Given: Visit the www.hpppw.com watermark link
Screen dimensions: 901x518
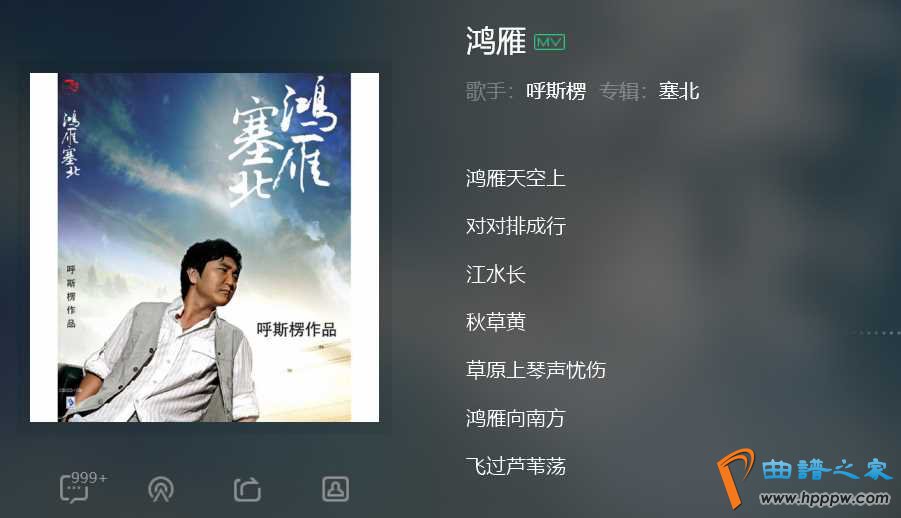Looking at the screenshot, I should pos(825,498).
